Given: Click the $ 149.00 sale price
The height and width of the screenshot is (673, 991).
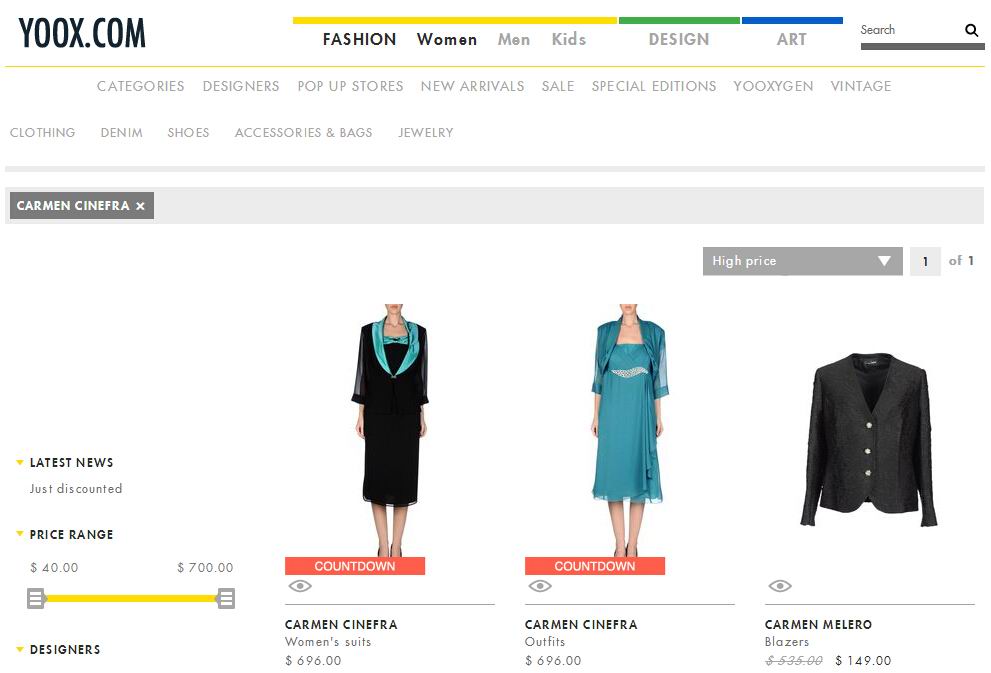Looking at the screenshot, I should [x=863, y=660].
